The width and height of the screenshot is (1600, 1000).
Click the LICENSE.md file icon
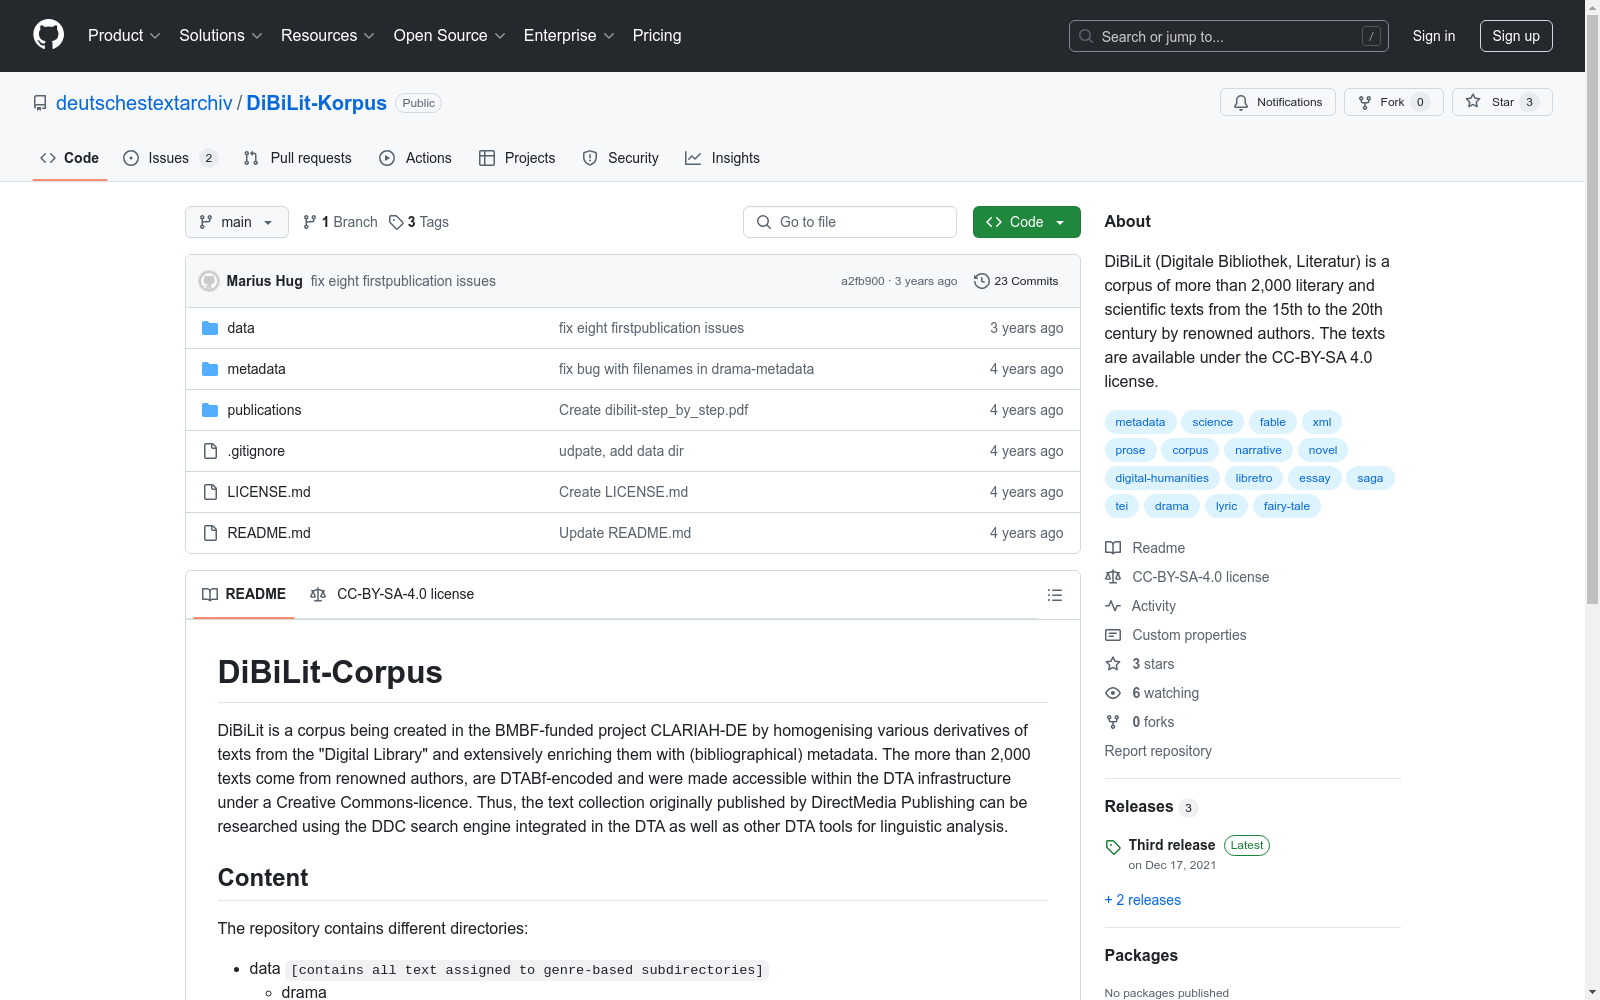(x=210, y=492)
